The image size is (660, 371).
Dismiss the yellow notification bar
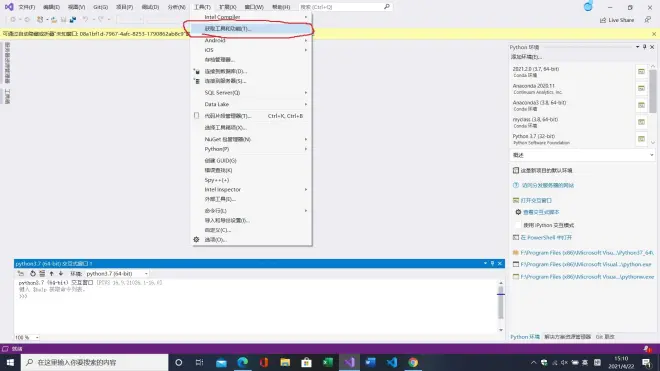click(x=654, y=34)
